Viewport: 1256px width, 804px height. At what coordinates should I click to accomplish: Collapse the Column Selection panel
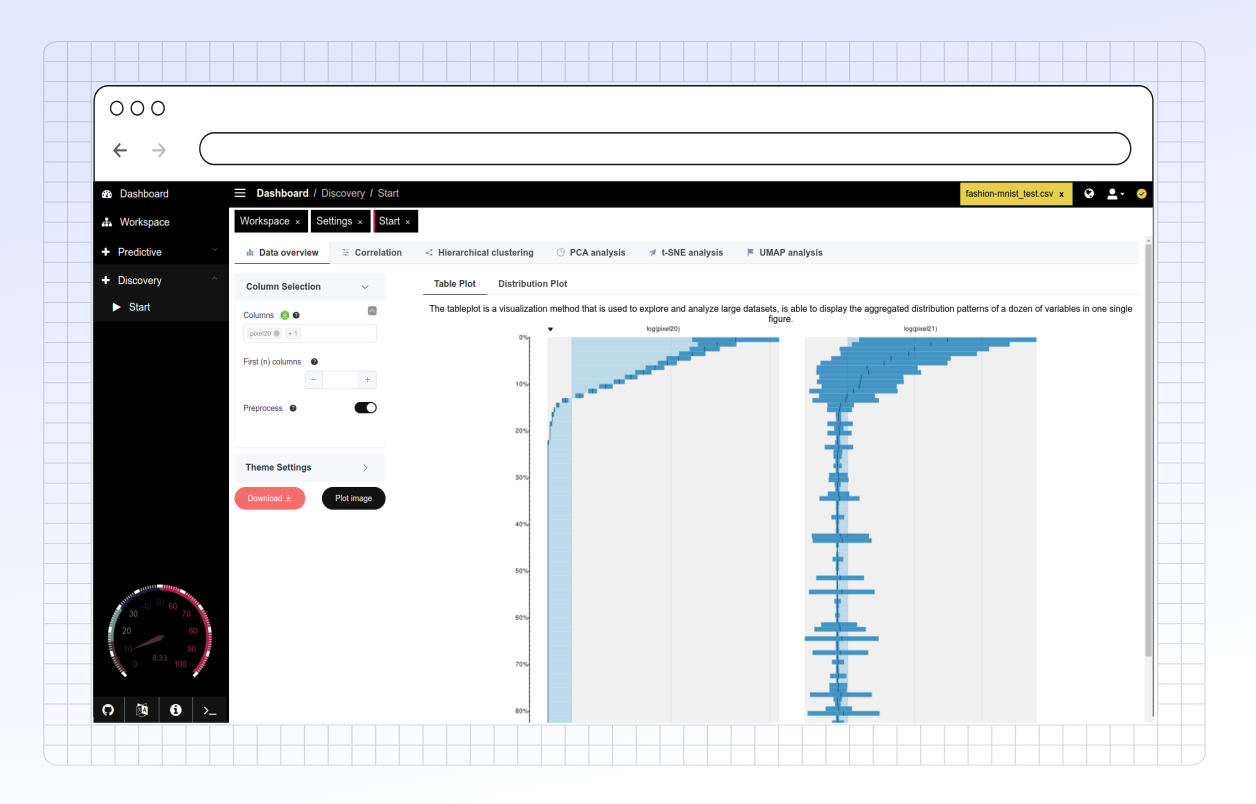pos(365,287)
